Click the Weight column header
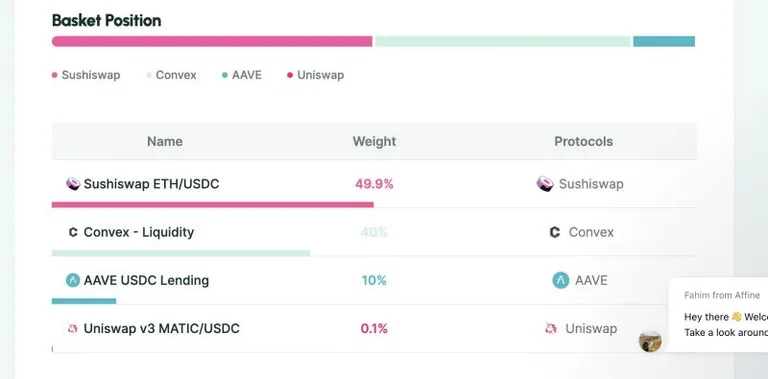 [374, 142]
